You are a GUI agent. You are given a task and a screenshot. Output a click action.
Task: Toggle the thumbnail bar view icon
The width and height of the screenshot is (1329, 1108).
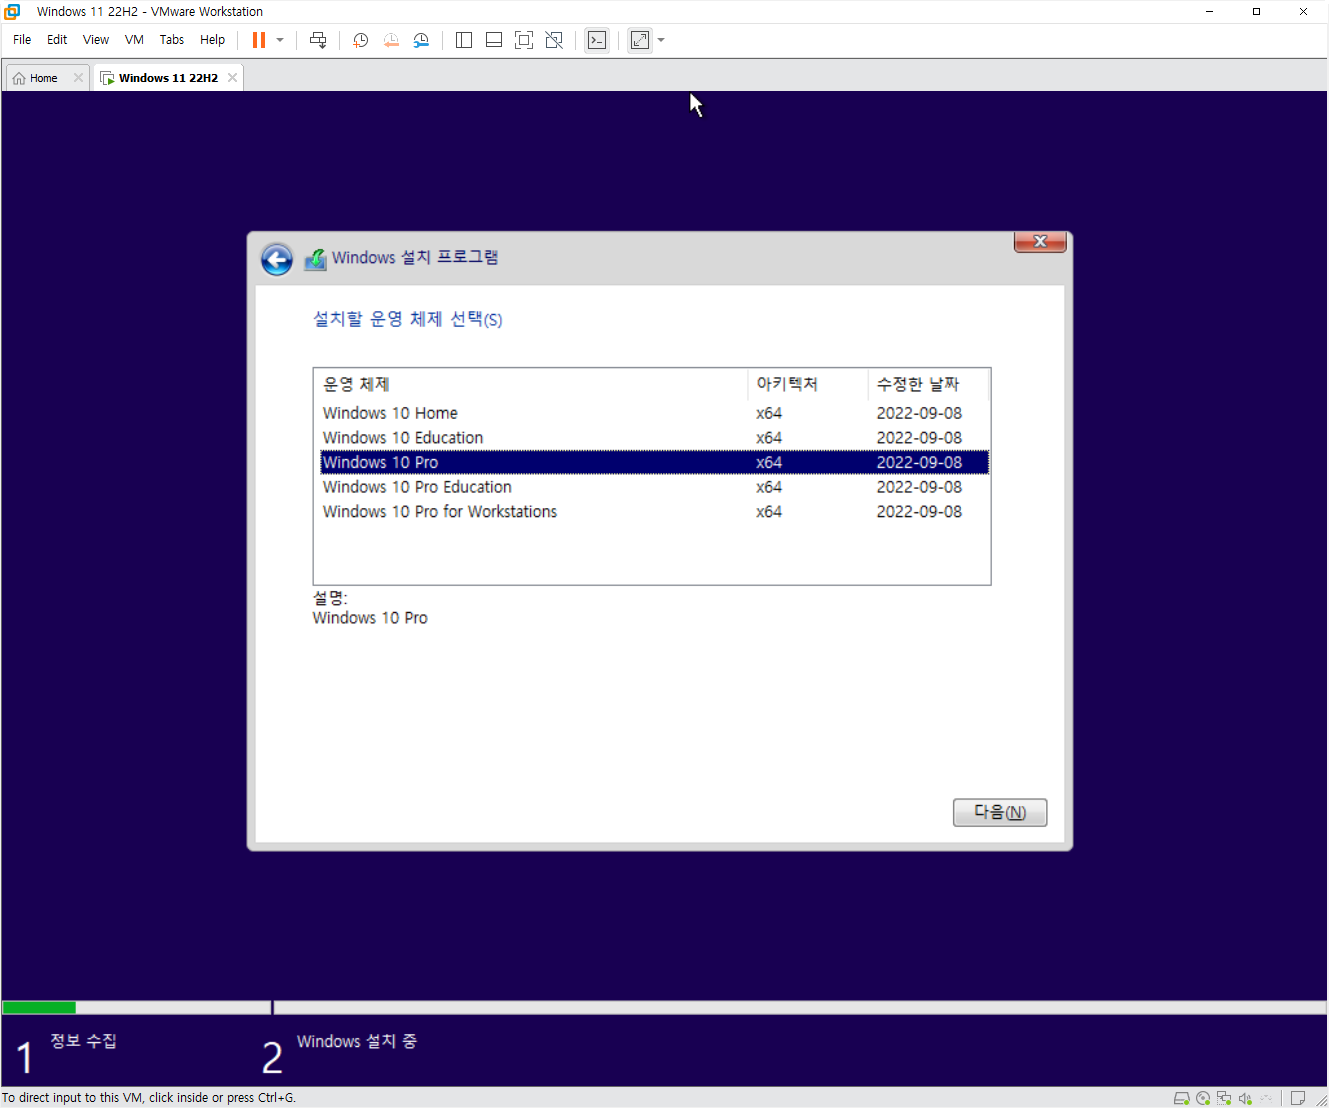click(x=494, y=40)
